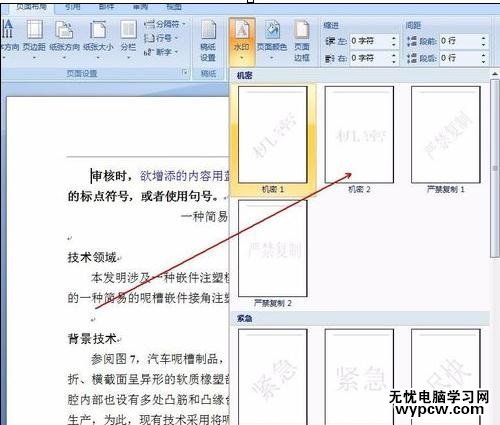Open the 页面颜色 page color menu

(x=272, y=39)
